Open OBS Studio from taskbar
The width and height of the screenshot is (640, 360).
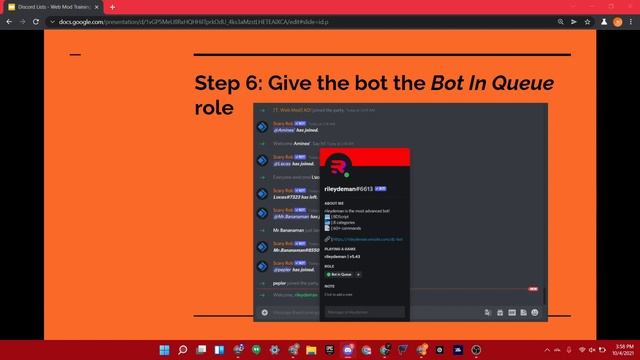(x=476, y=350)
